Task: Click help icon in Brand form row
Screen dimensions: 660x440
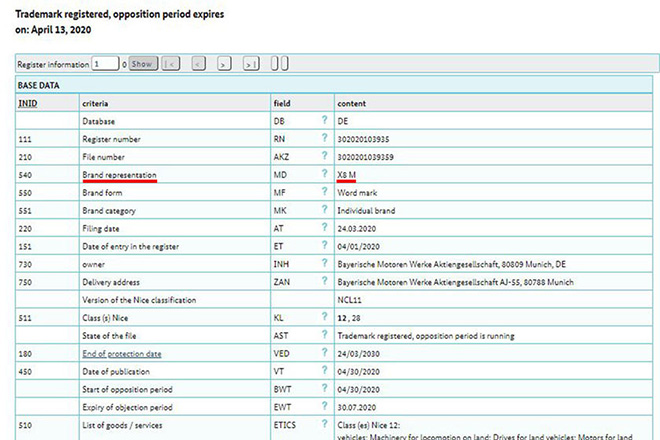Action: coord(324,192)
